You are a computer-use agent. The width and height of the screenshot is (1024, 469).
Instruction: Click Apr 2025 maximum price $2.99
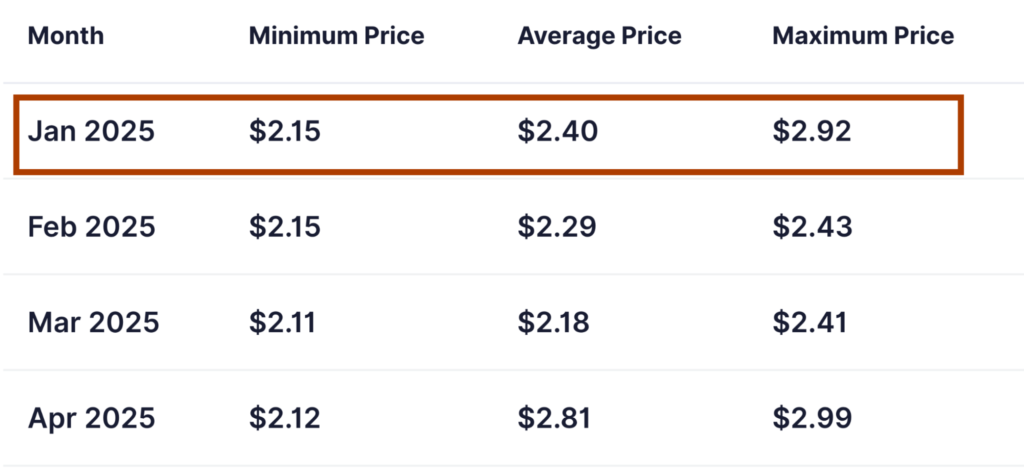coord(812,418)
